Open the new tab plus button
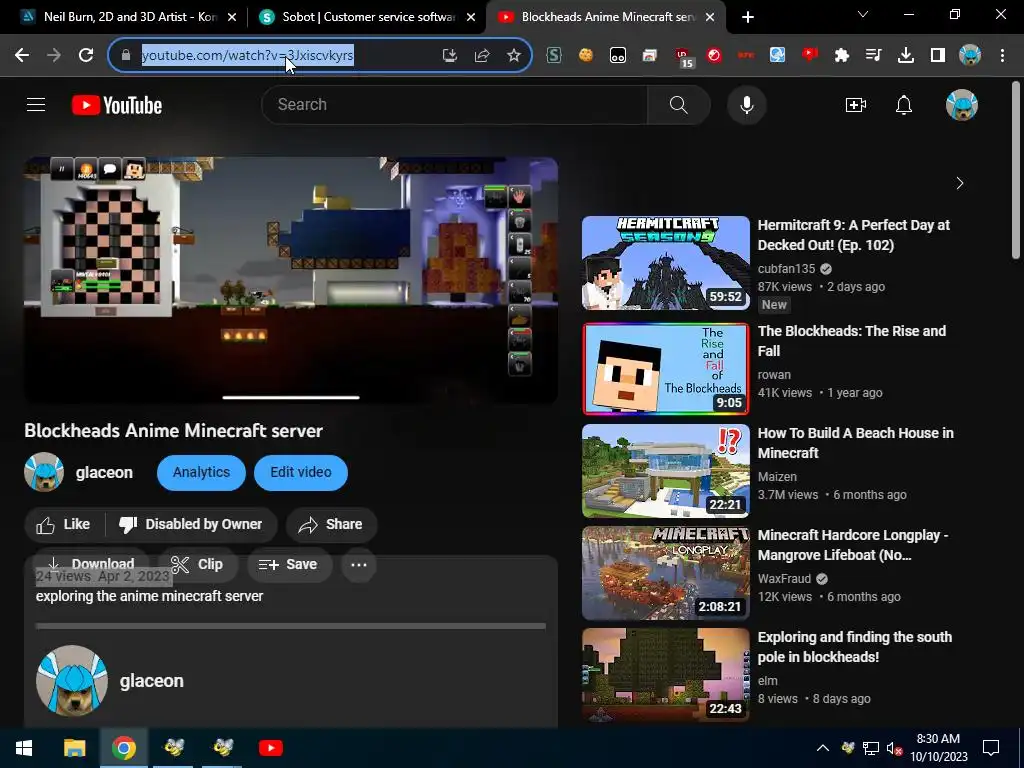The image size is (1024, 768). coord(748,17)
